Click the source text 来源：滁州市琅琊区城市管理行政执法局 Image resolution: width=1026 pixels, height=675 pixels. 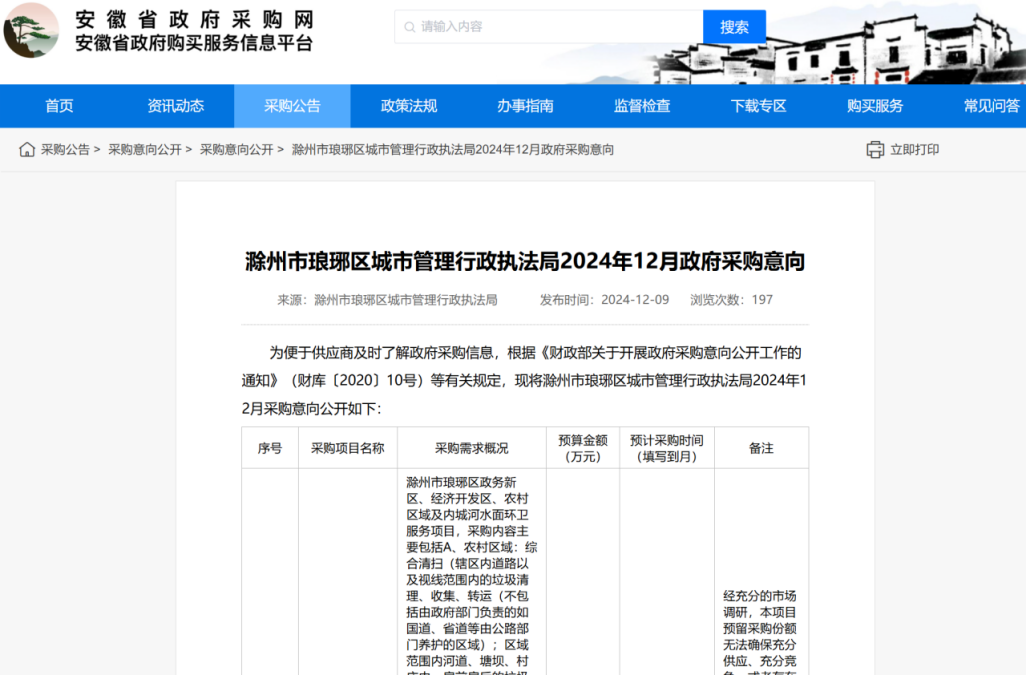387,300
